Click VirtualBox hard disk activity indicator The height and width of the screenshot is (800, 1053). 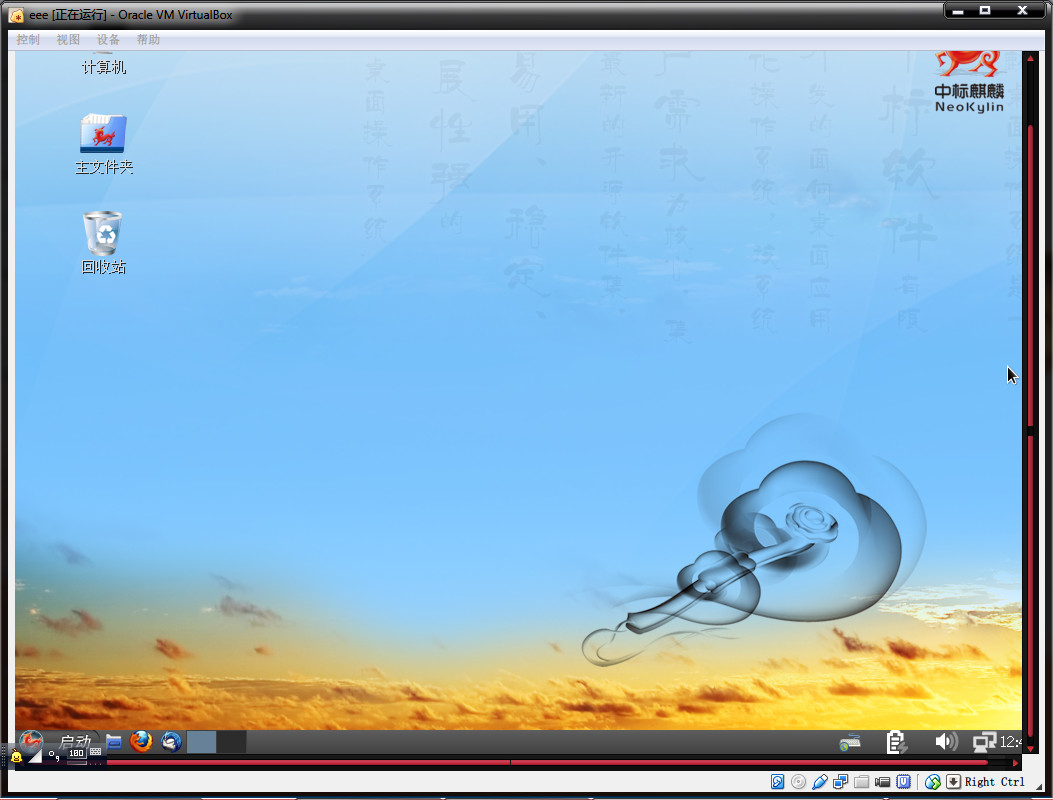778,782
